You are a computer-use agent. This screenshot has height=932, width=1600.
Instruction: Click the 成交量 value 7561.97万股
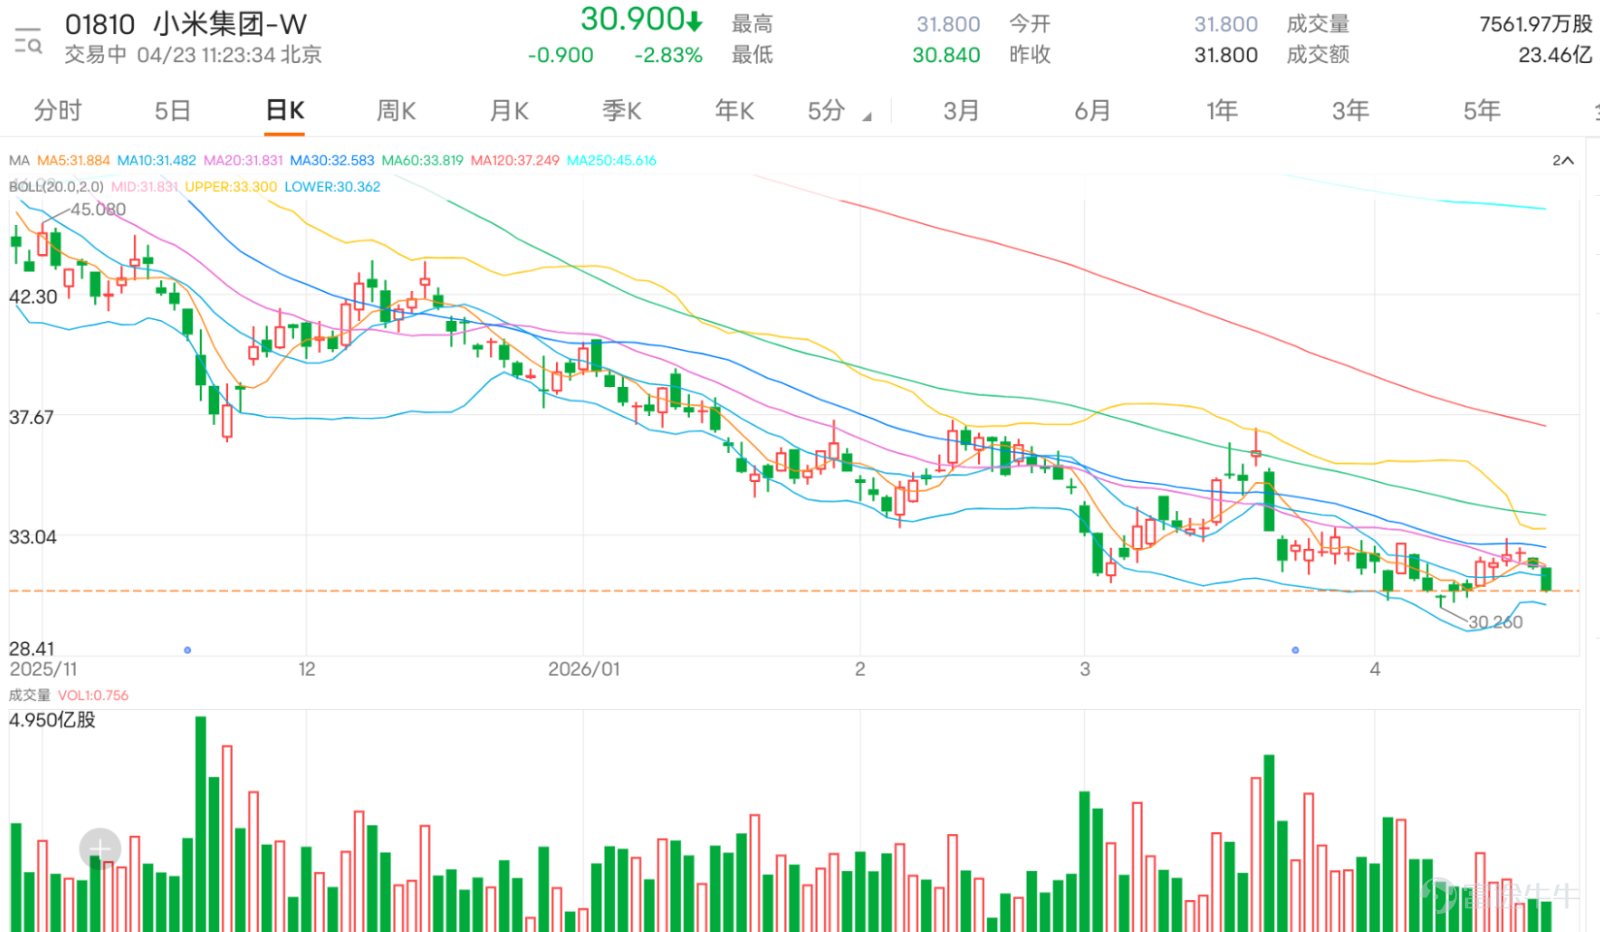tap(1536, 24)
